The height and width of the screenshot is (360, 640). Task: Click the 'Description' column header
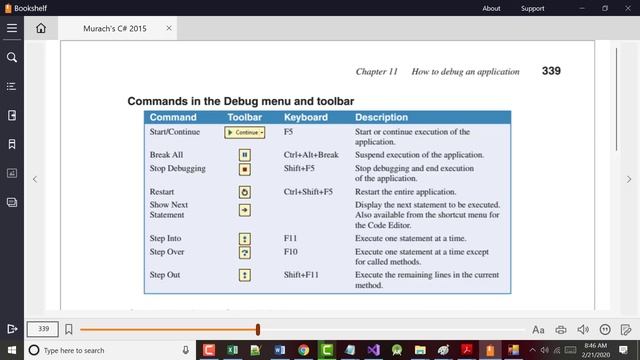coord(381,117)
